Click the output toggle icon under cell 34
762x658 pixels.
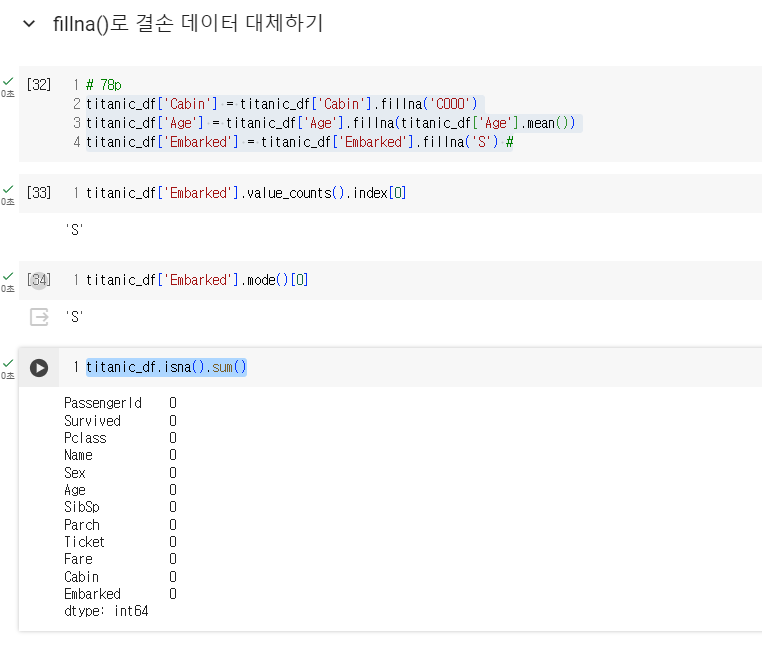39,317
